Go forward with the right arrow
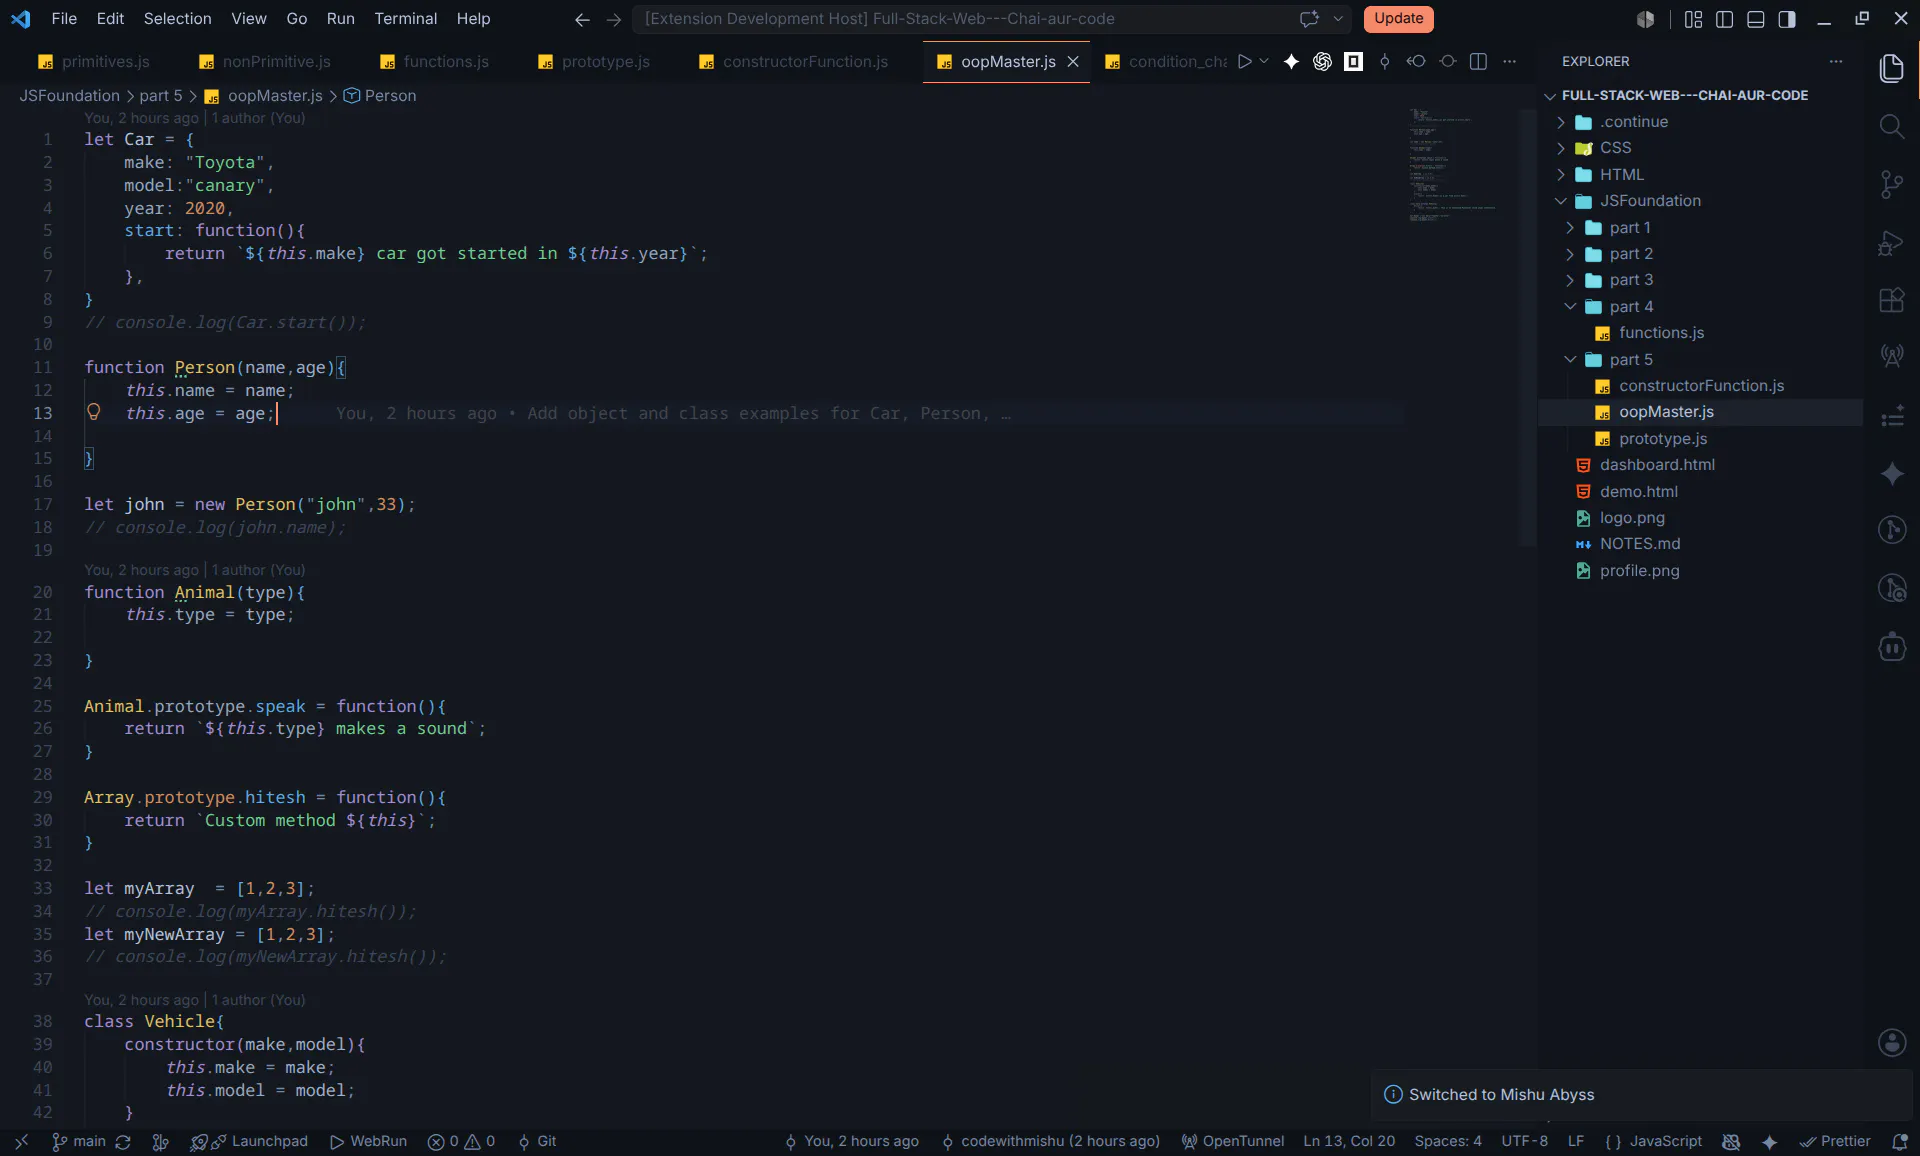The height and width of the screenshot is (1156, 1920). [x=614, y=19]
